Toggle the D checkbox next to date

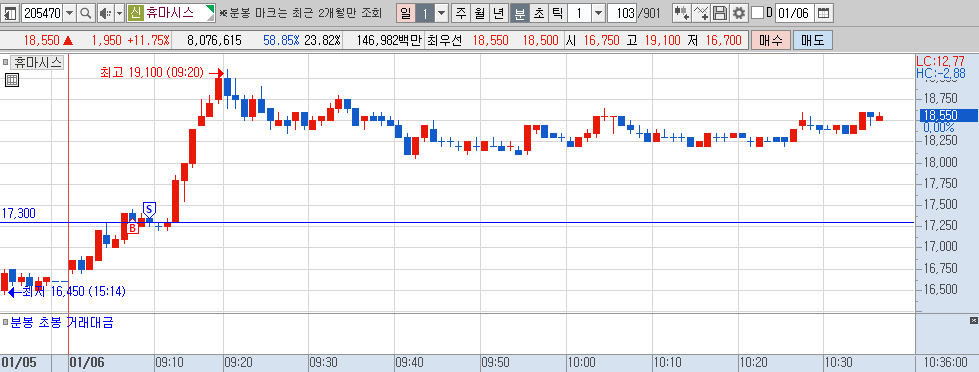[x=757, y=12]
